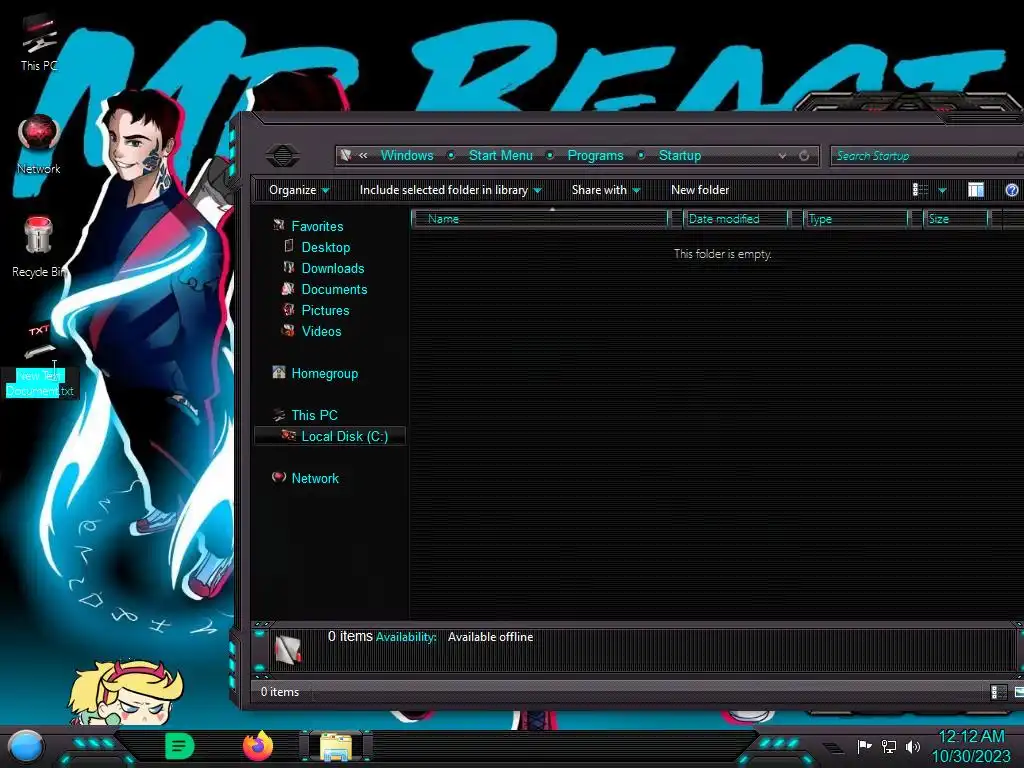
Task: Click the Search Startup field
Action: point(927,155)
